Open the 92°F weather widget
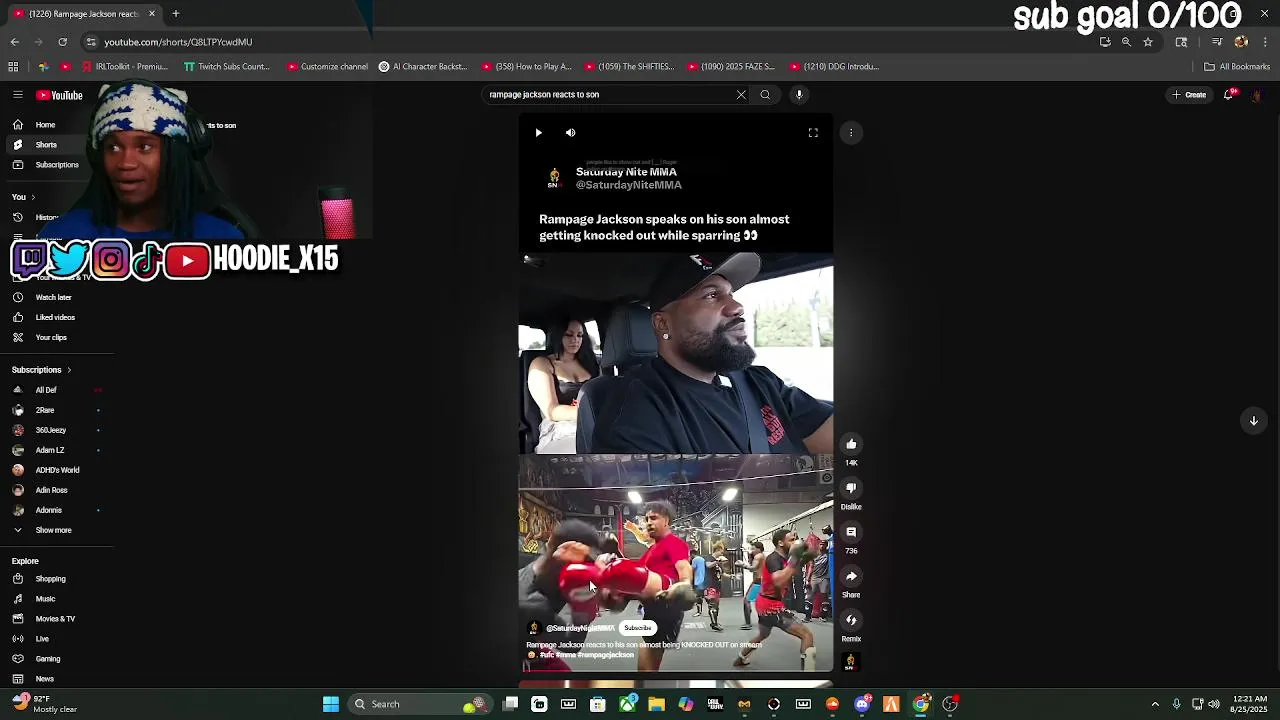The height and width of the screenshot is (720, 1280). [44, 704]
